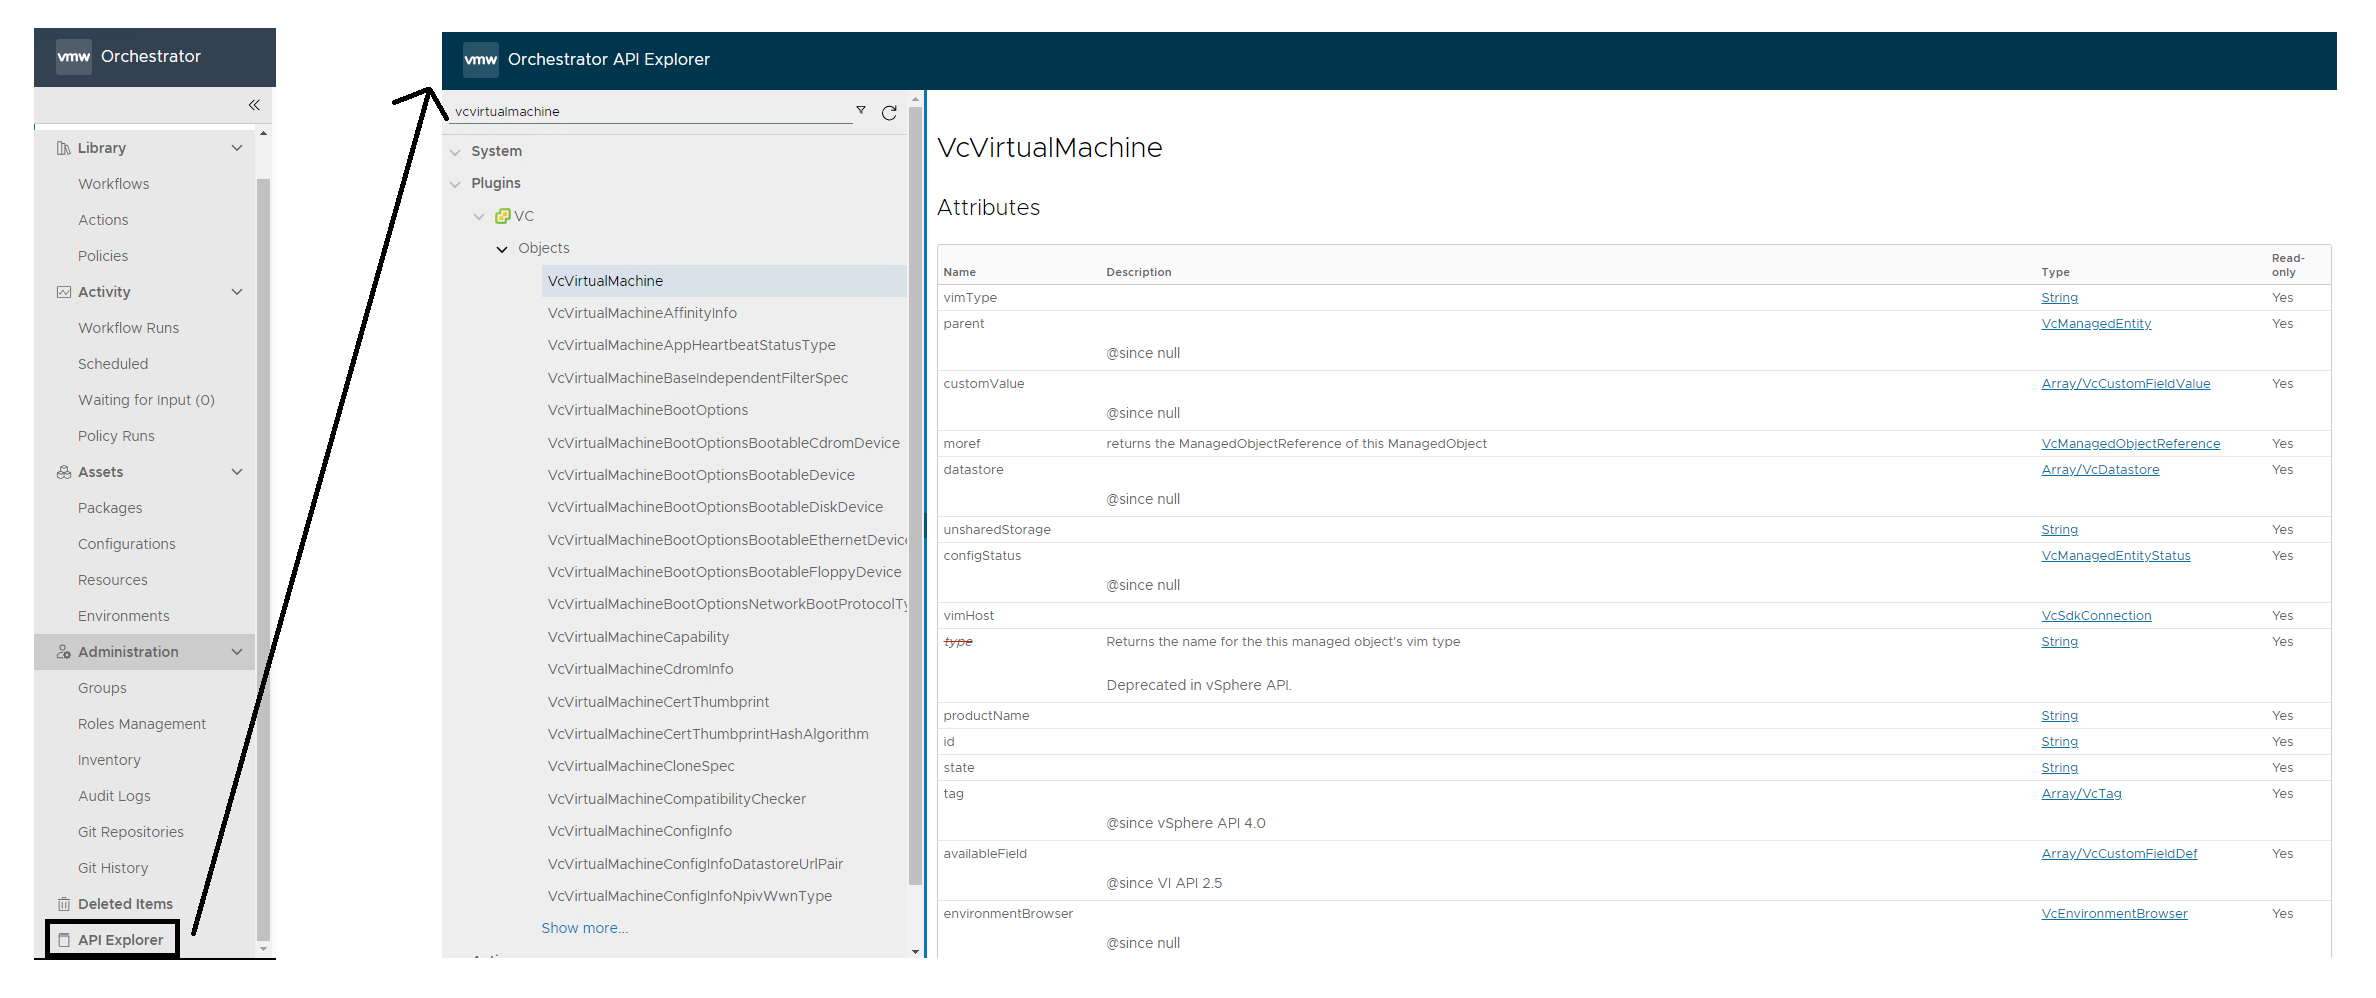Click the Deleted Items trash icon

(64, 904)
